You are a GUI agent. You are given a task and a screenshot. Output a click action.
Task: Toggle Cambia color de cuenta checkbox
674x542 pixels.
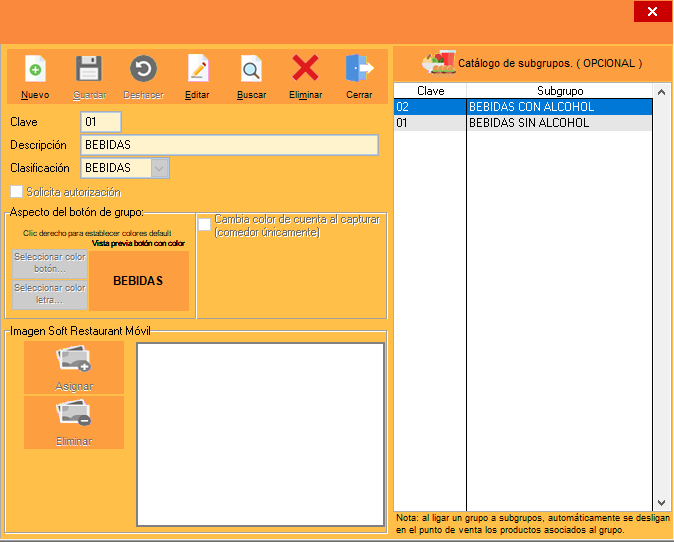pyautogui.click(x=204, y=225)
